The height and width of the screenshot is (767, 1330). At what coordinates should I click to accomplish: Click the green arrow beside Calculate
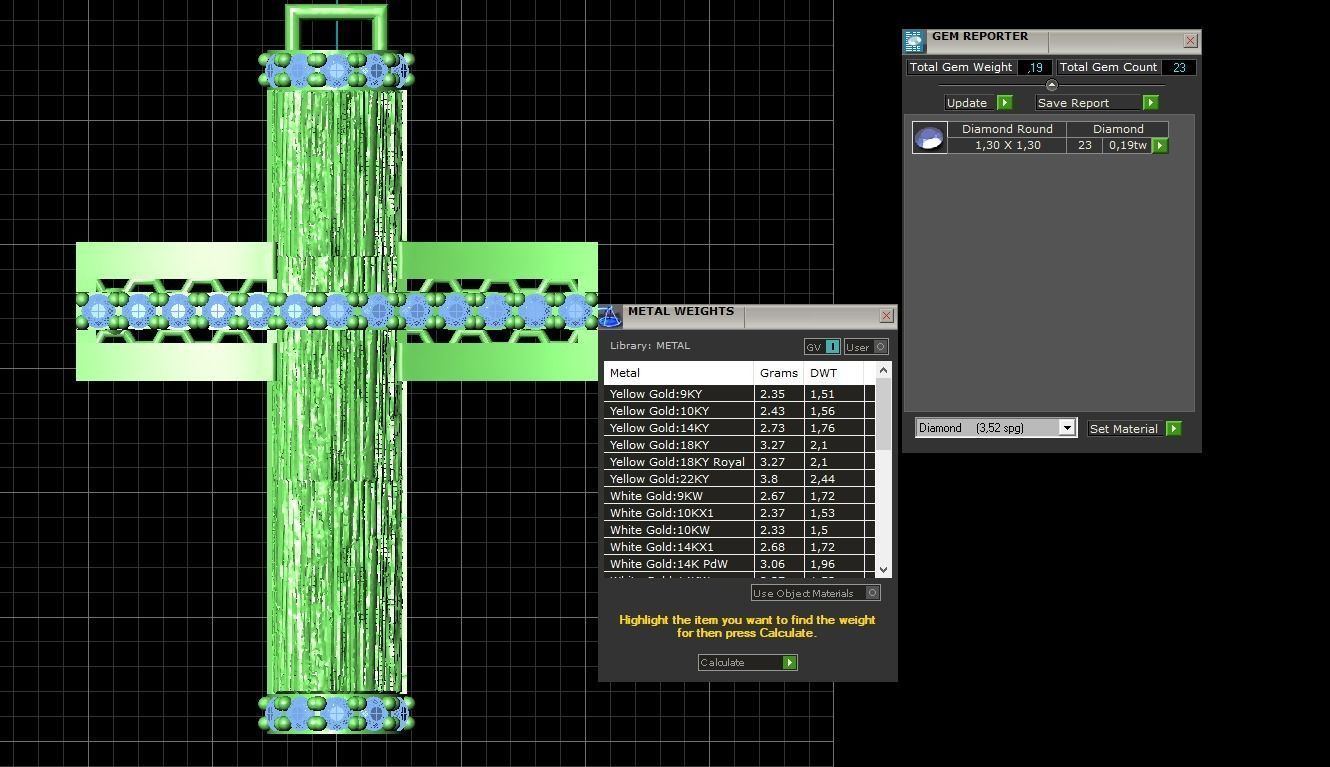[x=790, y=663]
